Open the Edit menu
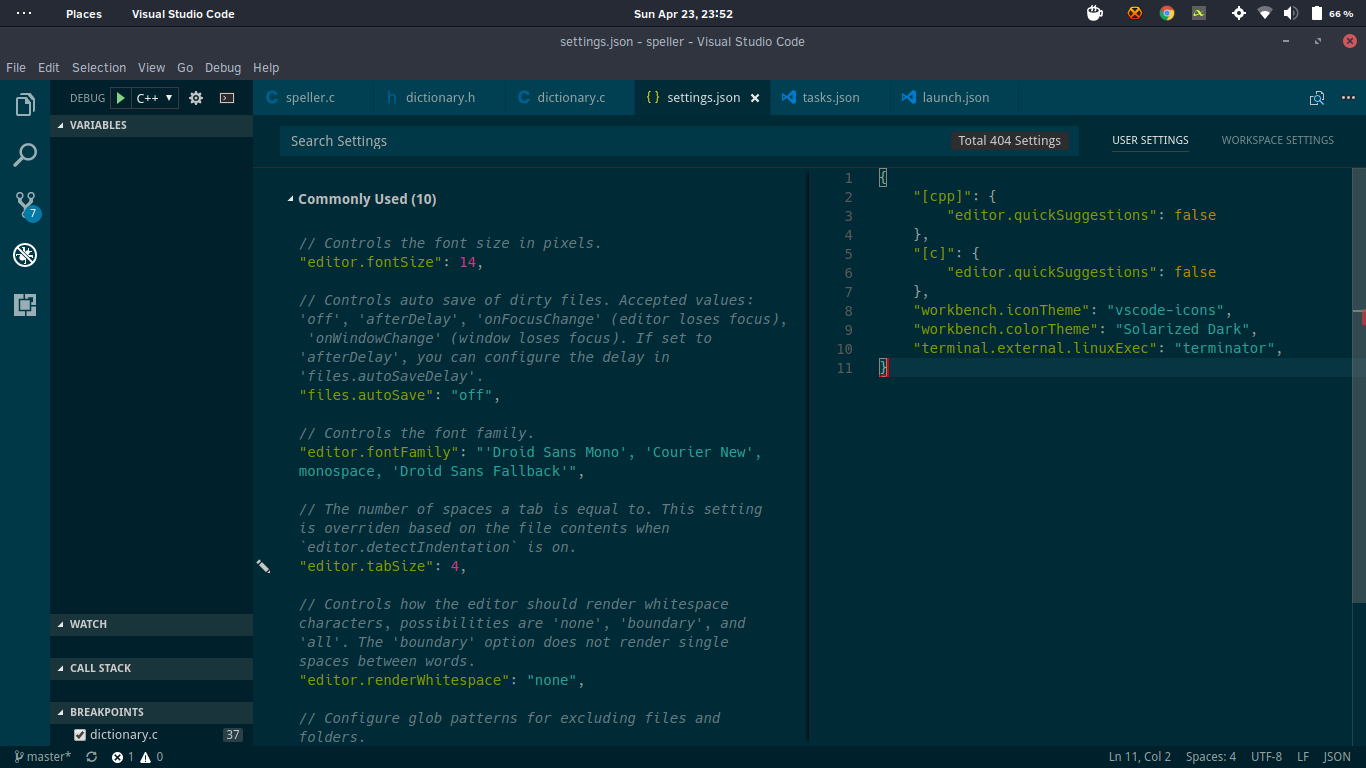 tap(49, 68)
